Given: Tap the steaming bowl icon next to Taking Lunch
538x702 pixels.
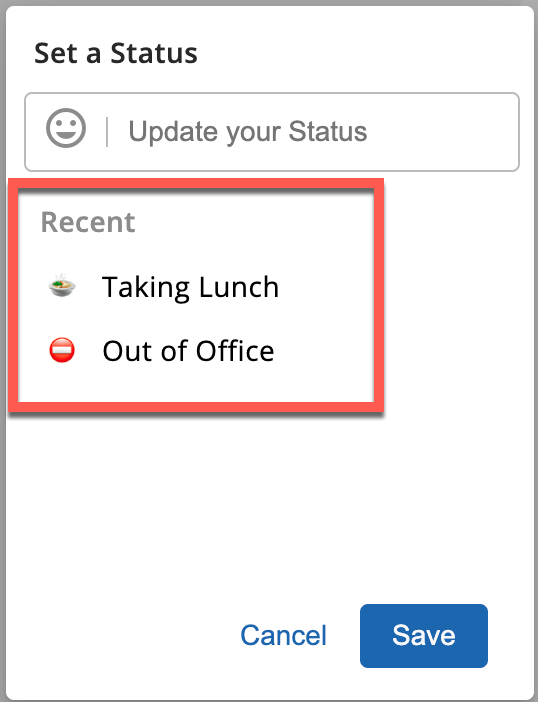Looking at the screenshot, I should tap(62, 286).
